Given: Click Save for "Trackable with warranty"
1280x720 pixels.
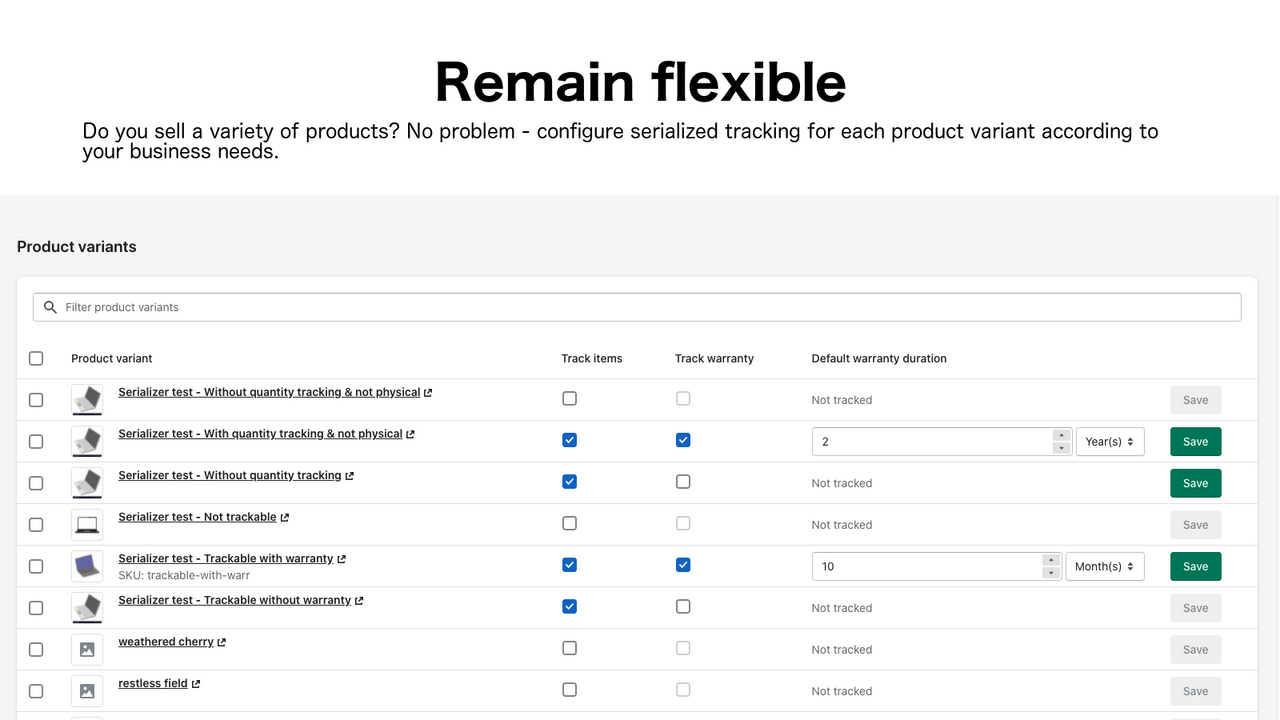Looking at the screenshot, I should tap(1195, 566).
